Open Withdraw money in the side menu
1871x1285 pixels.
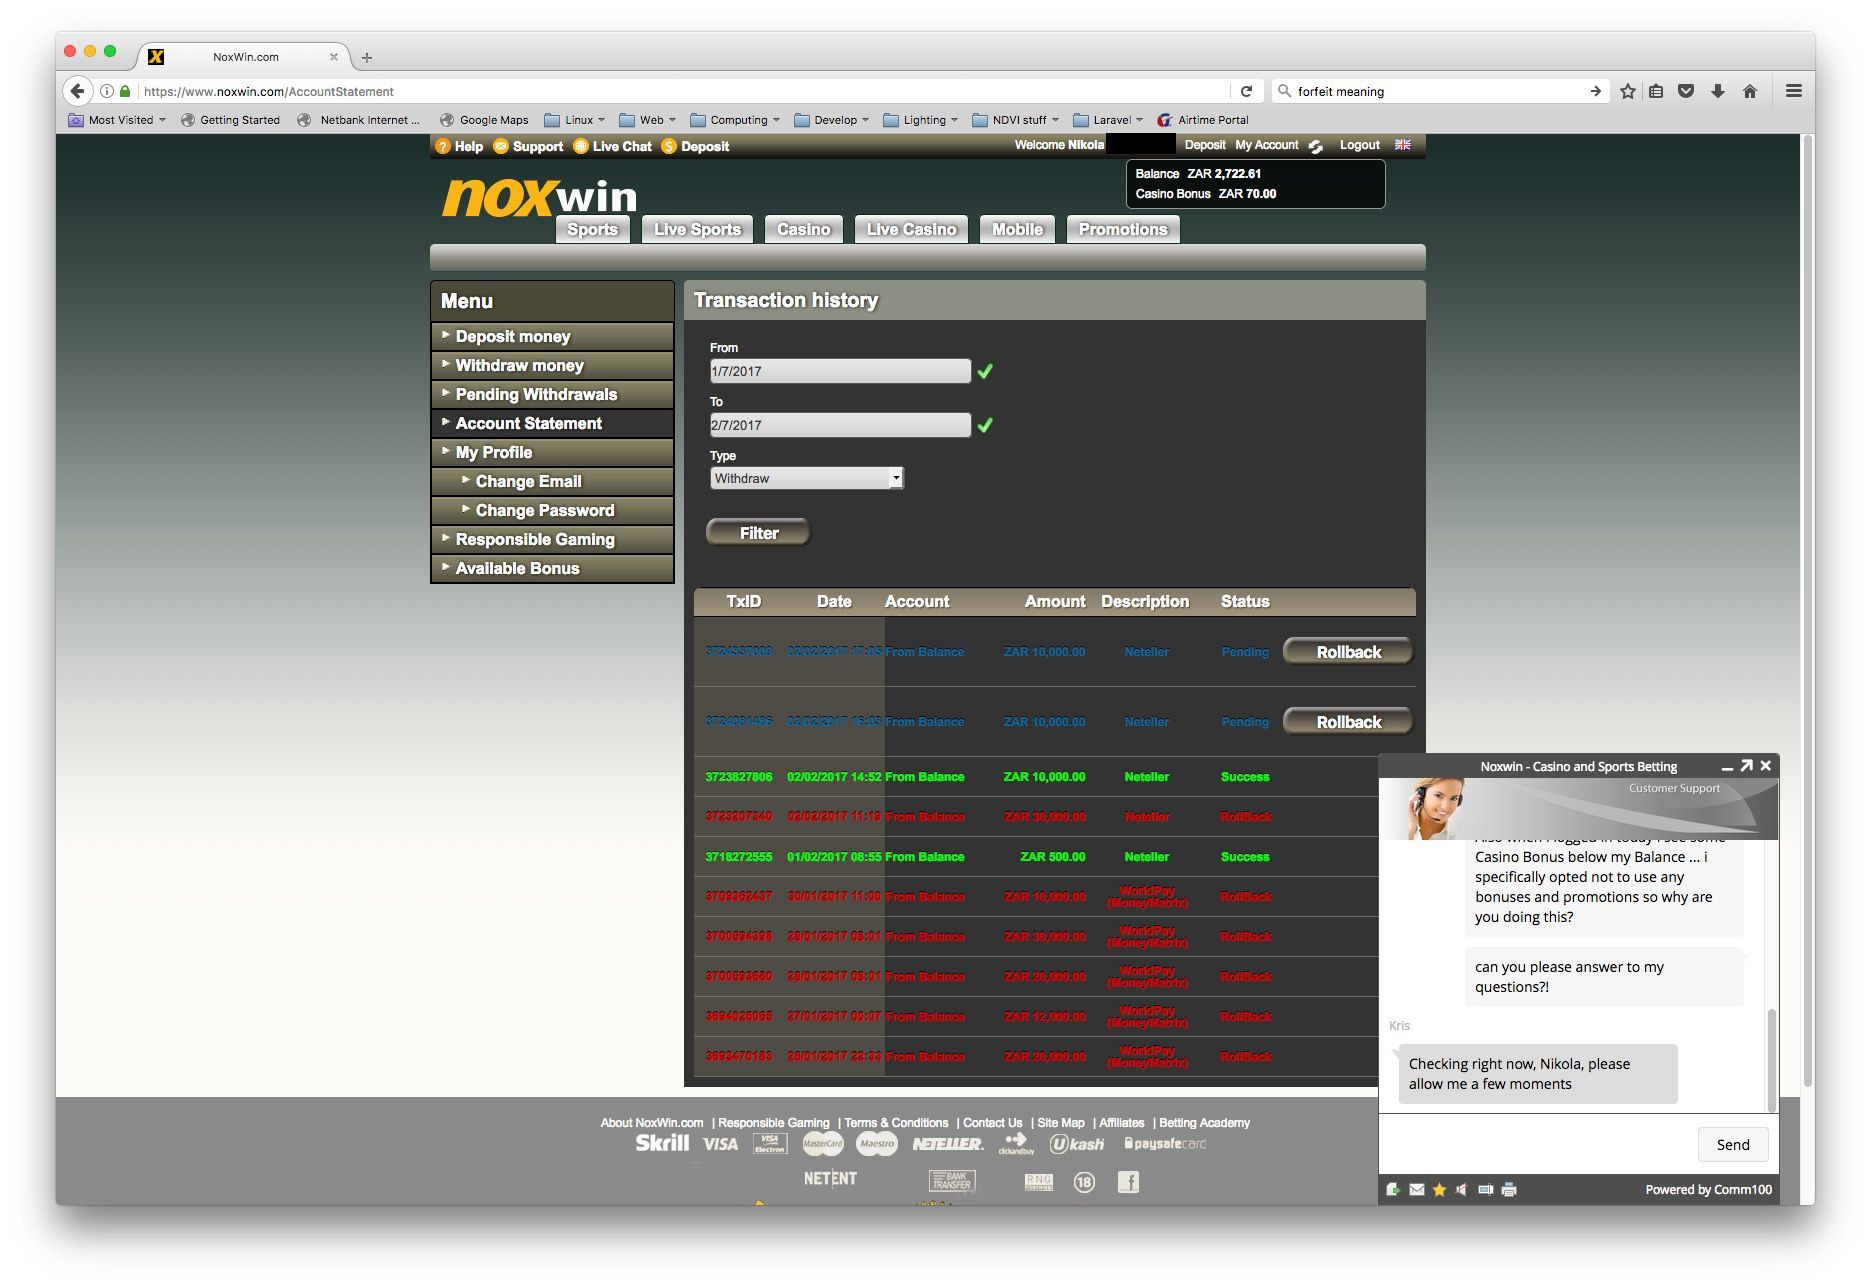point(553,365)
